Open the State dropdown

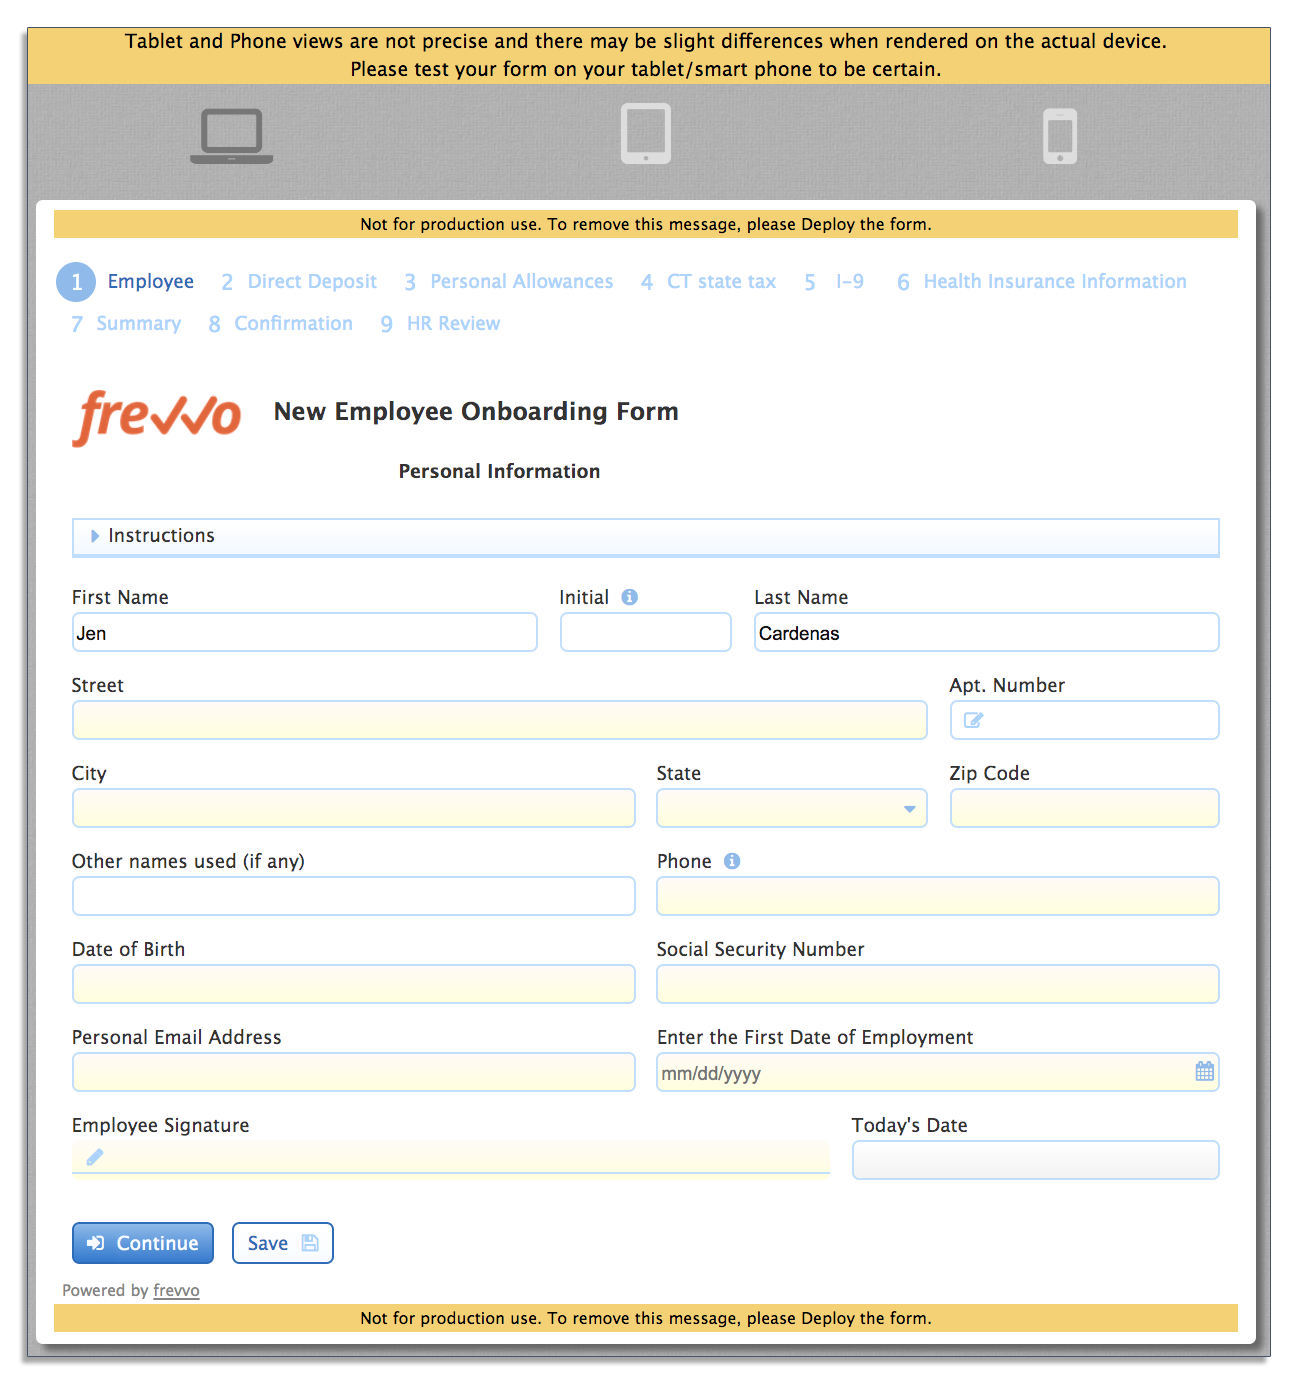point(791,808)
